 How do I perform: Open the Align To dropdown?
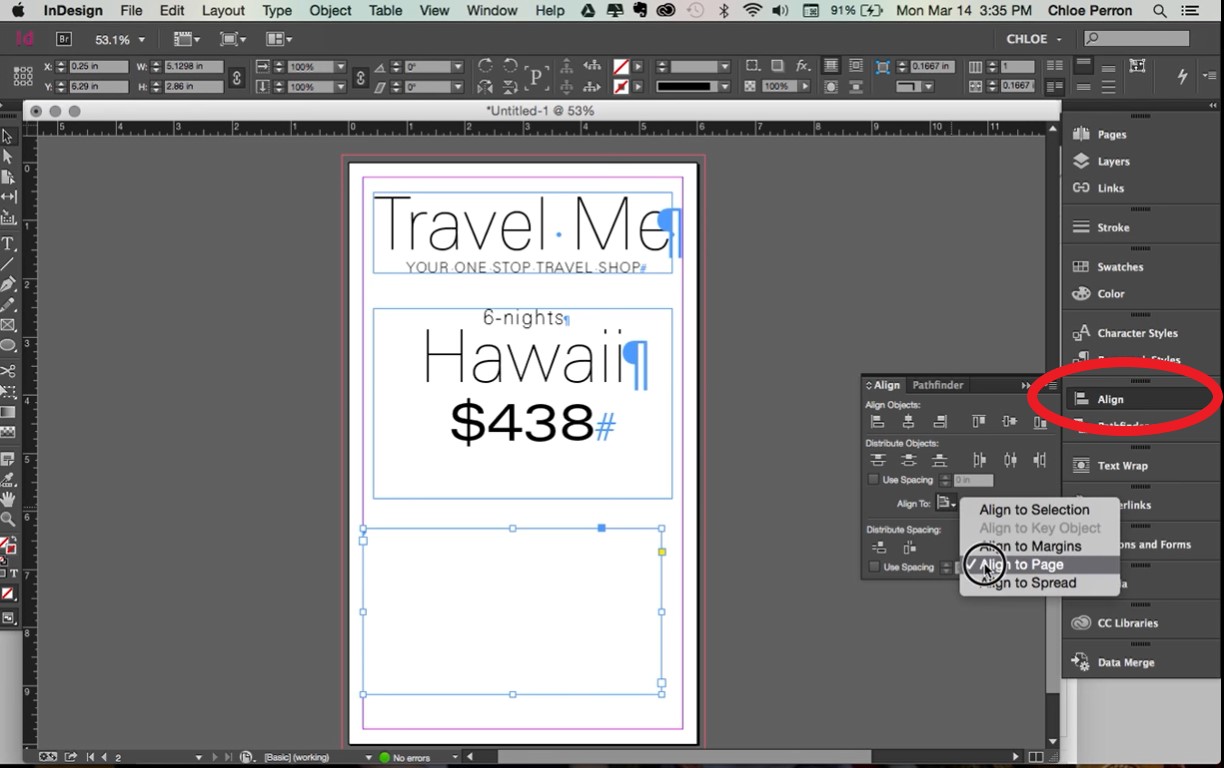click(946, 503)
